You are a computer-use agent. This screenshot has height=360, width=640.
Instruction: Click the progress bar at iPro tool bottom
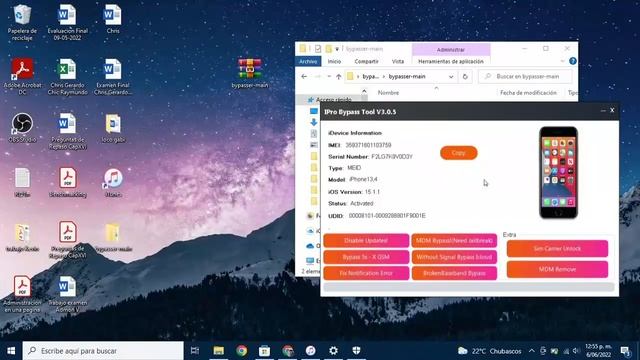(x=469, y=287)
